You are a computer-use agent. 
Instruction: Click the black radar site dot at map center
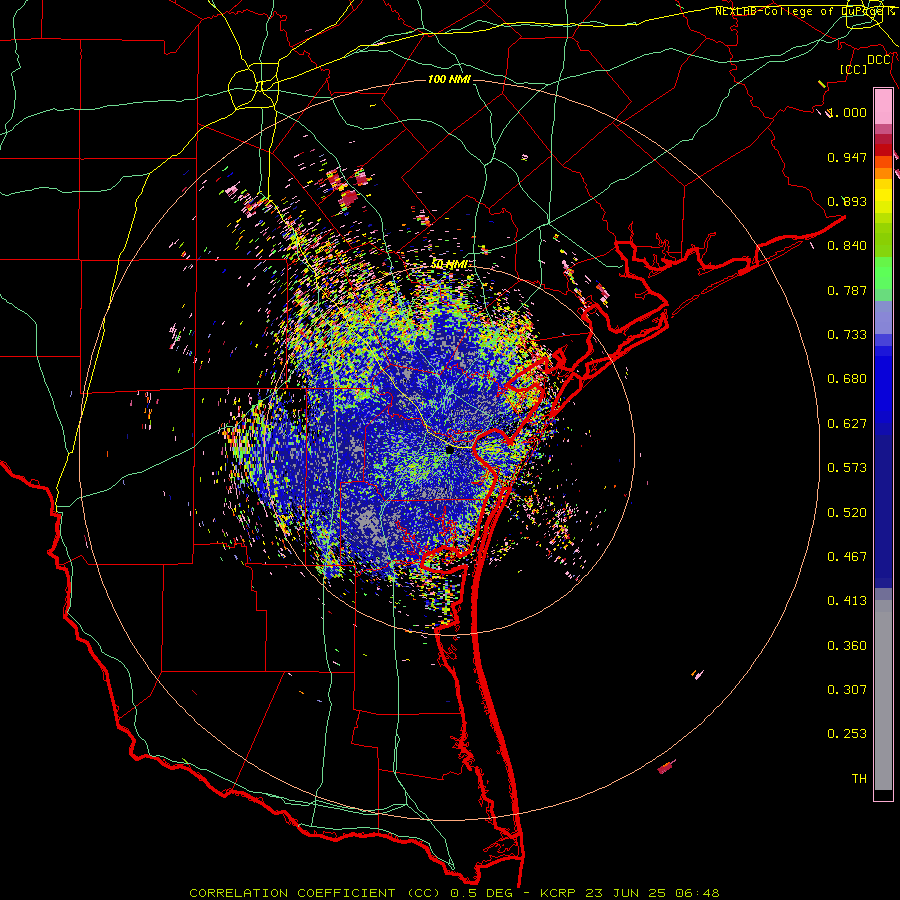click(449, 451)
